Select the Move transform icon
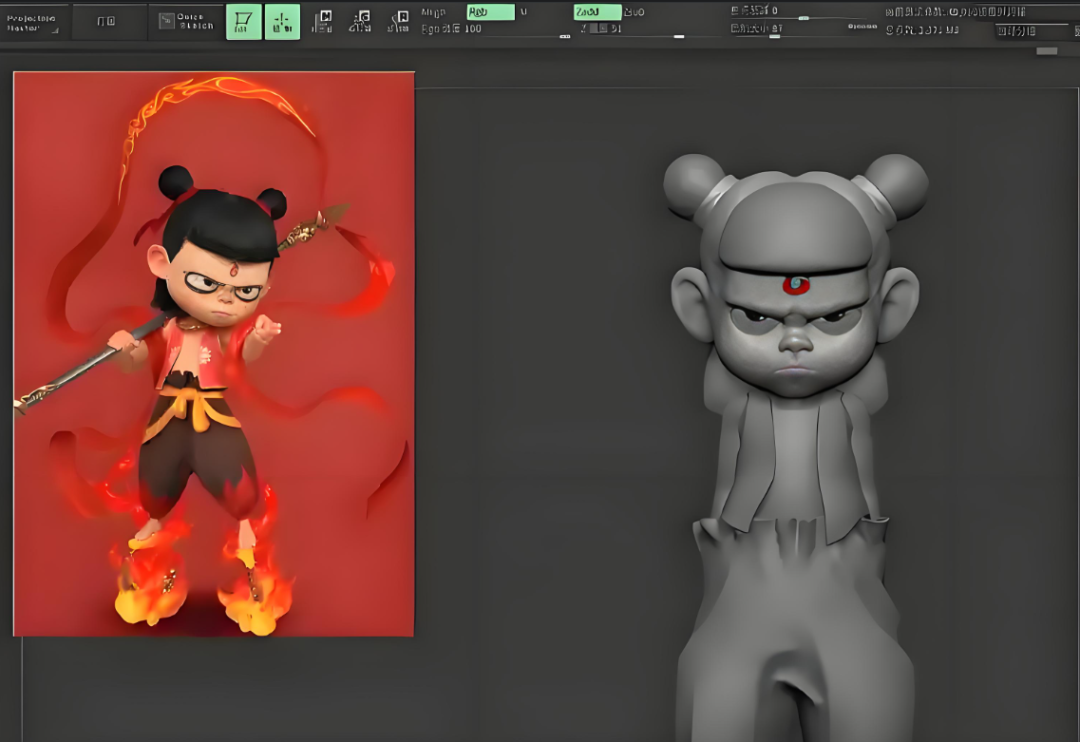This screenshot has width=1080, height=742. click(322, 22)
